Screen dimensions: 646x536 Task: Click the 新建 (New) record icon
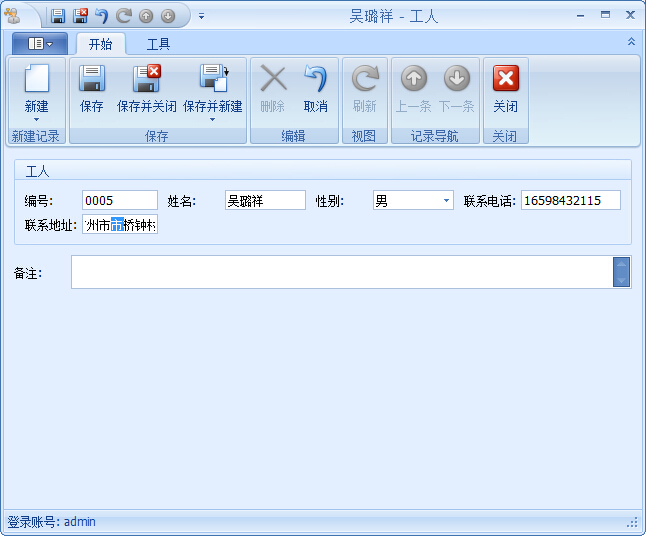[x=36, y=80]
